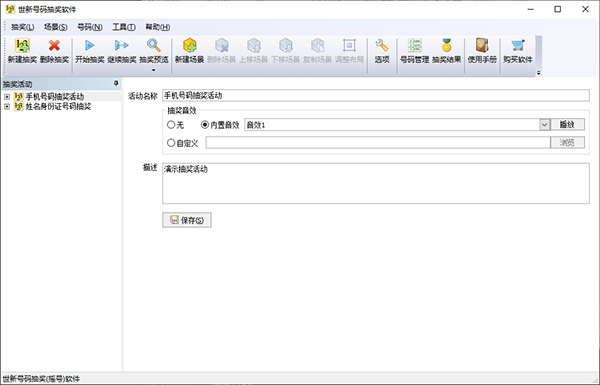Click the 抽奖活动 panel header
This screenshot has height=385, width=600.
click(61, 84)
